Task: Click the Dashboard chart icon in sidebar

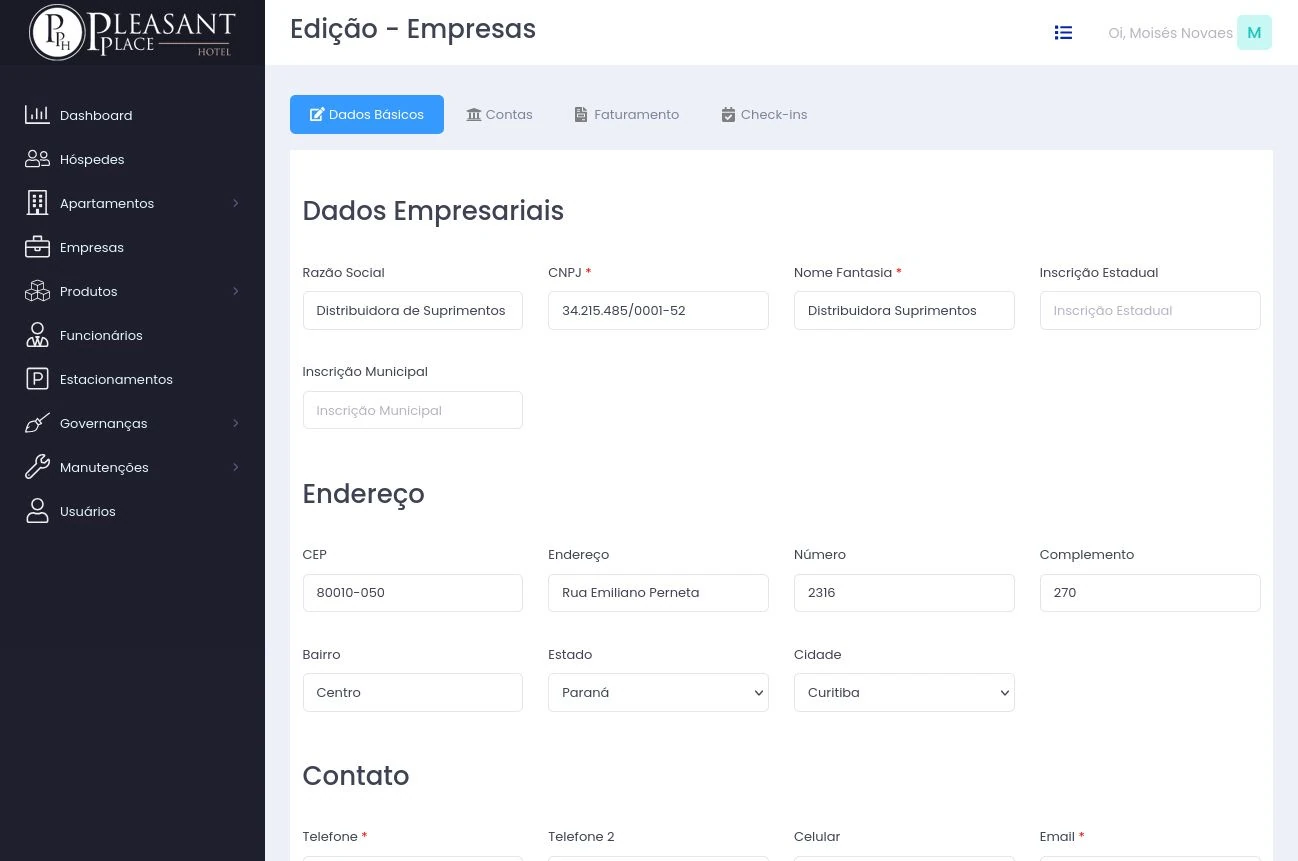Action: (x=37, y=115)
